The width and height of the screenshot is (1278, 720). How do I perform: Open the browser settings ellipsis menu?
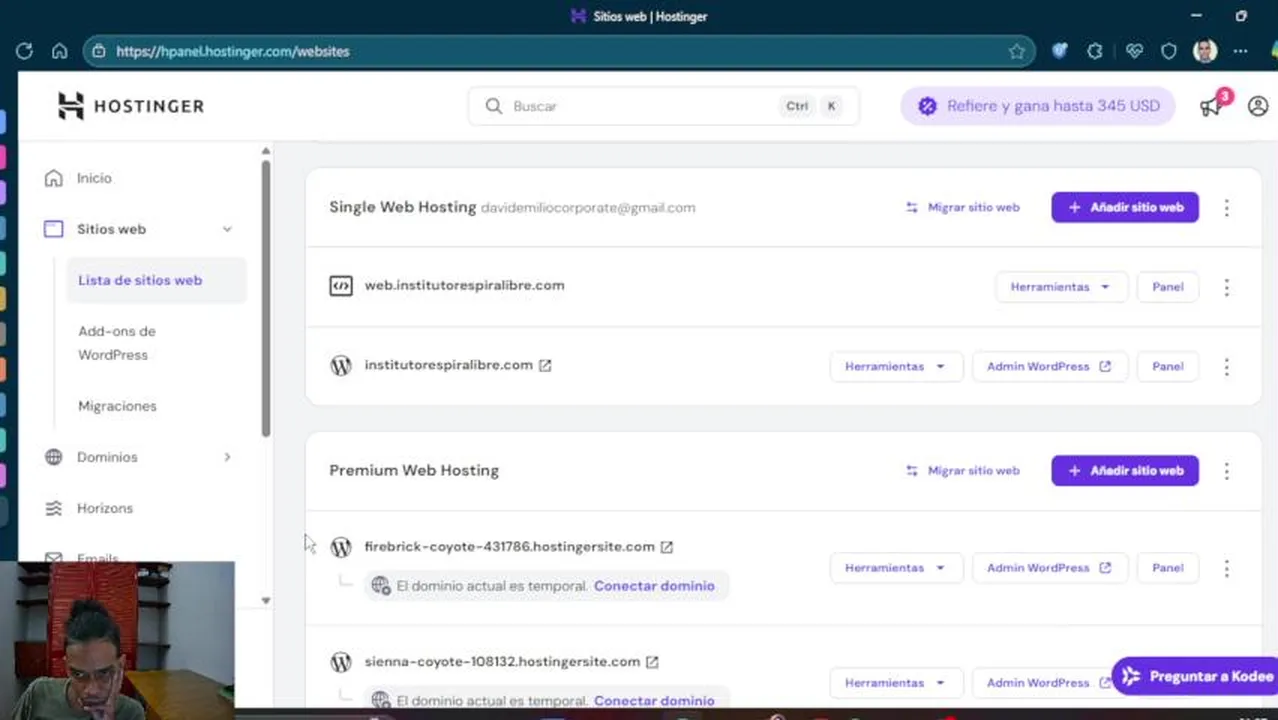pyautogui.click(x=1241, y=51)
